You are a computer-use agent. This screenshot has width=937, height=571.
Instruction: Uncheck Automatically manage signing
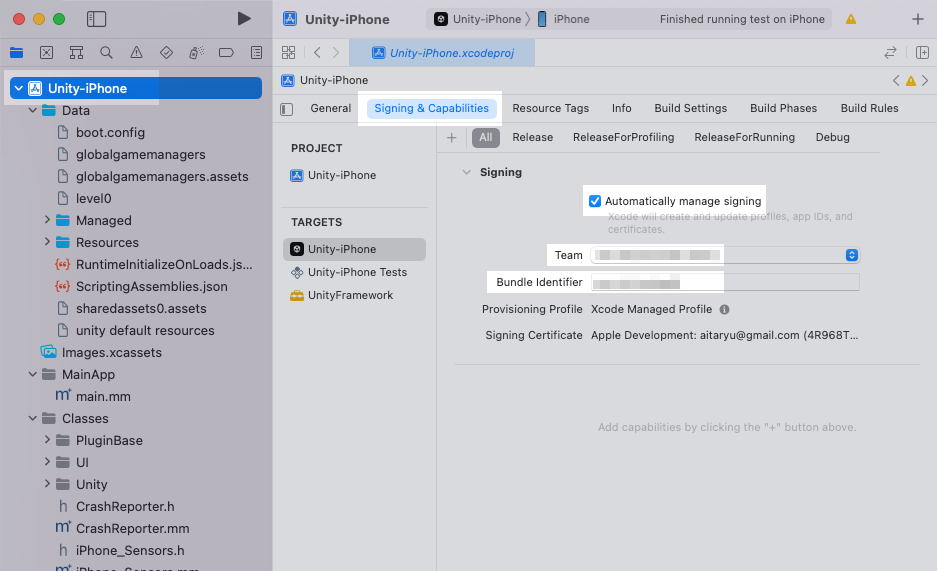[x=595, y=201]
